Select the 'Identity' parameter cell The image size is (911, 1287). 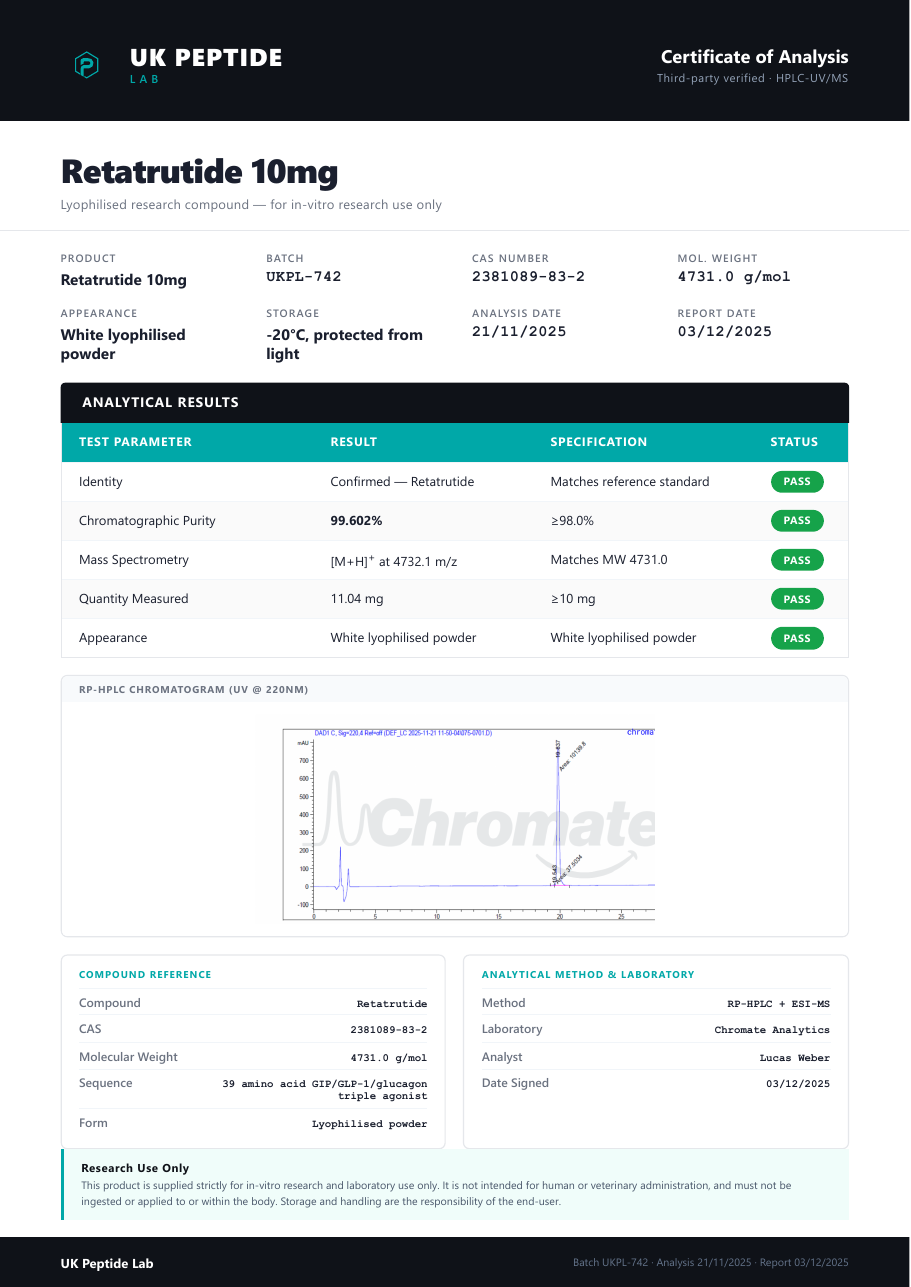(x=101, y=482)
